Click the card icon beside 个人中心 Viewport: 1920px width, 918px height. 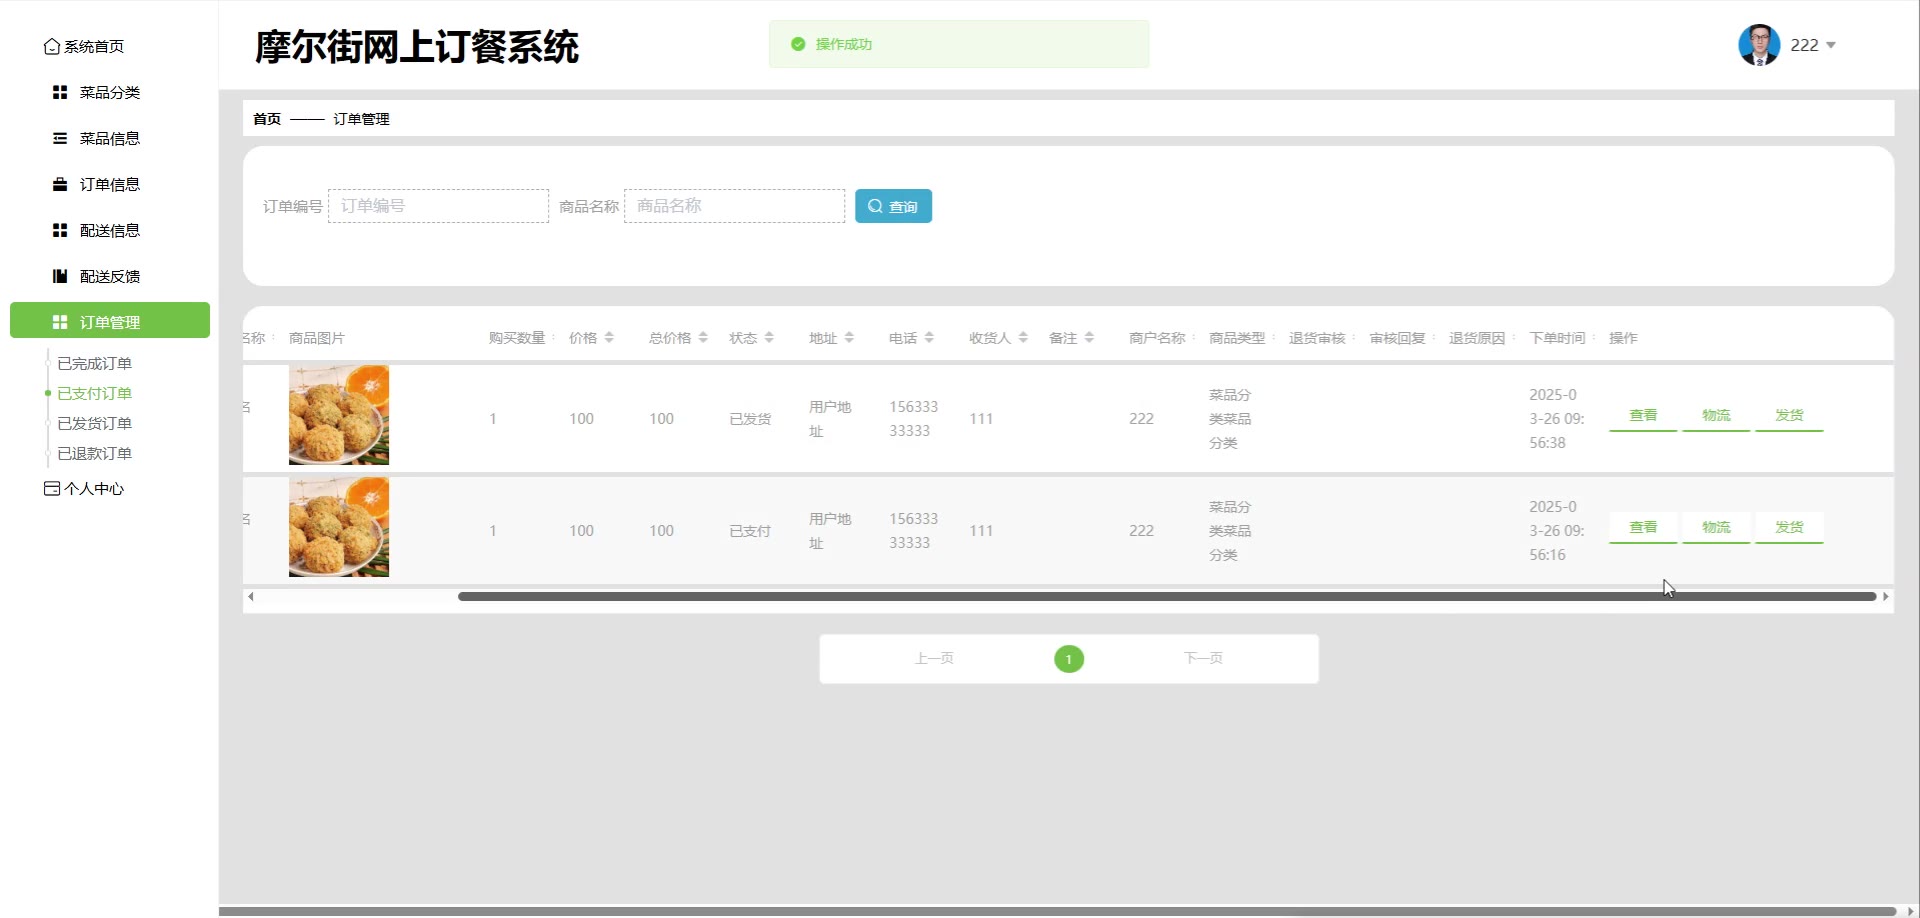(52, 488)
